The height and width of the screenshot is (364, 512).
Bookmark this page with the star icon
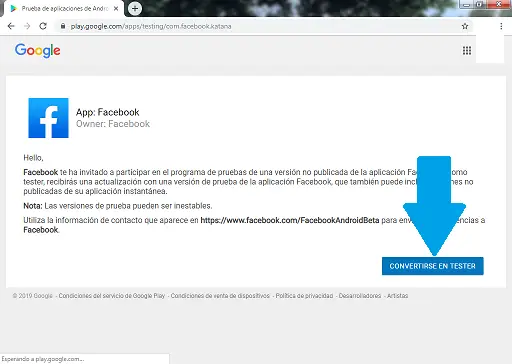click(465, 26)
